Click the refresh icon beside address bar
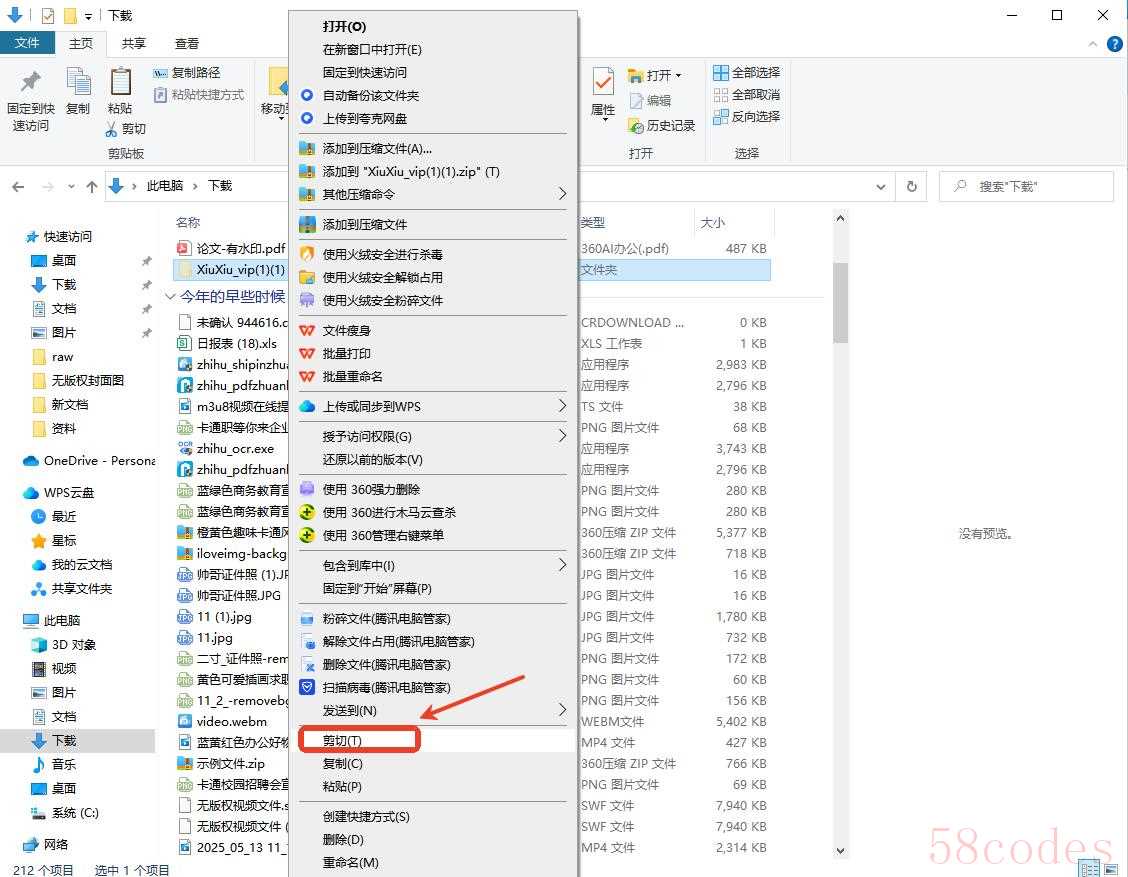 [911, 186]
